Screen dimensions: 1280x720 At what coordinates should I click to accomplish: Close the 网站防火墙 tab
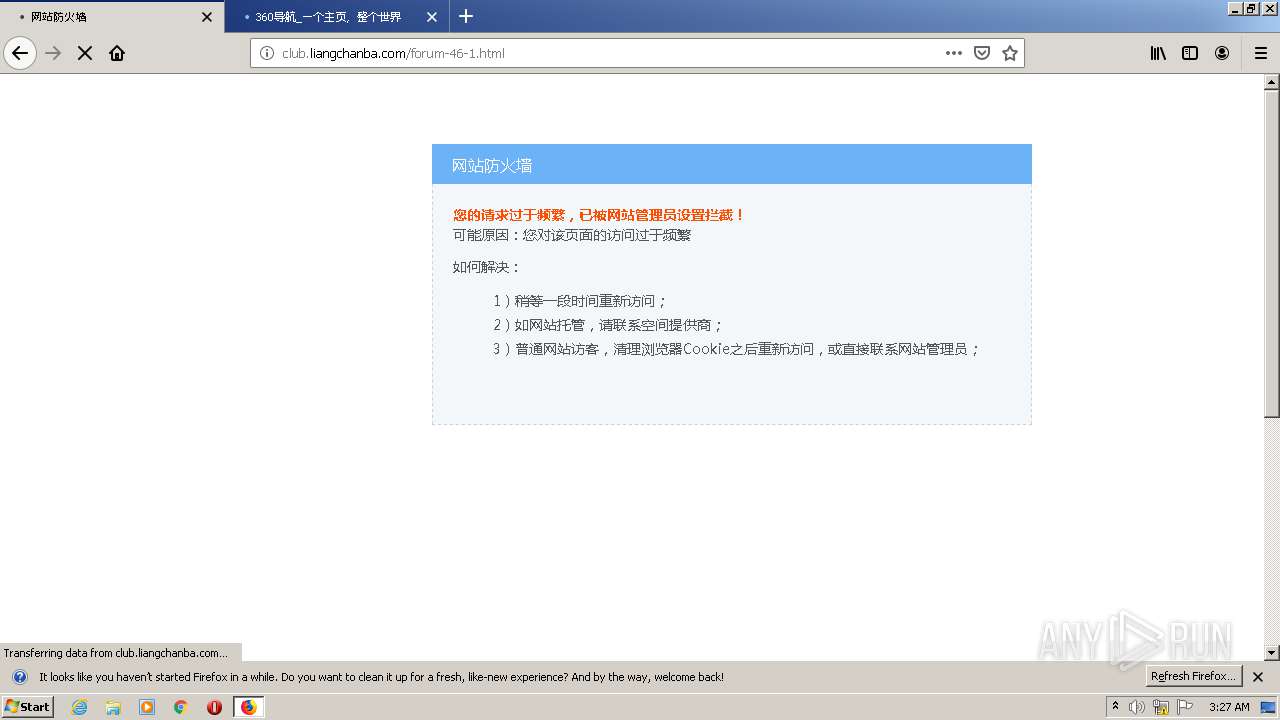(x=207, y=17)
